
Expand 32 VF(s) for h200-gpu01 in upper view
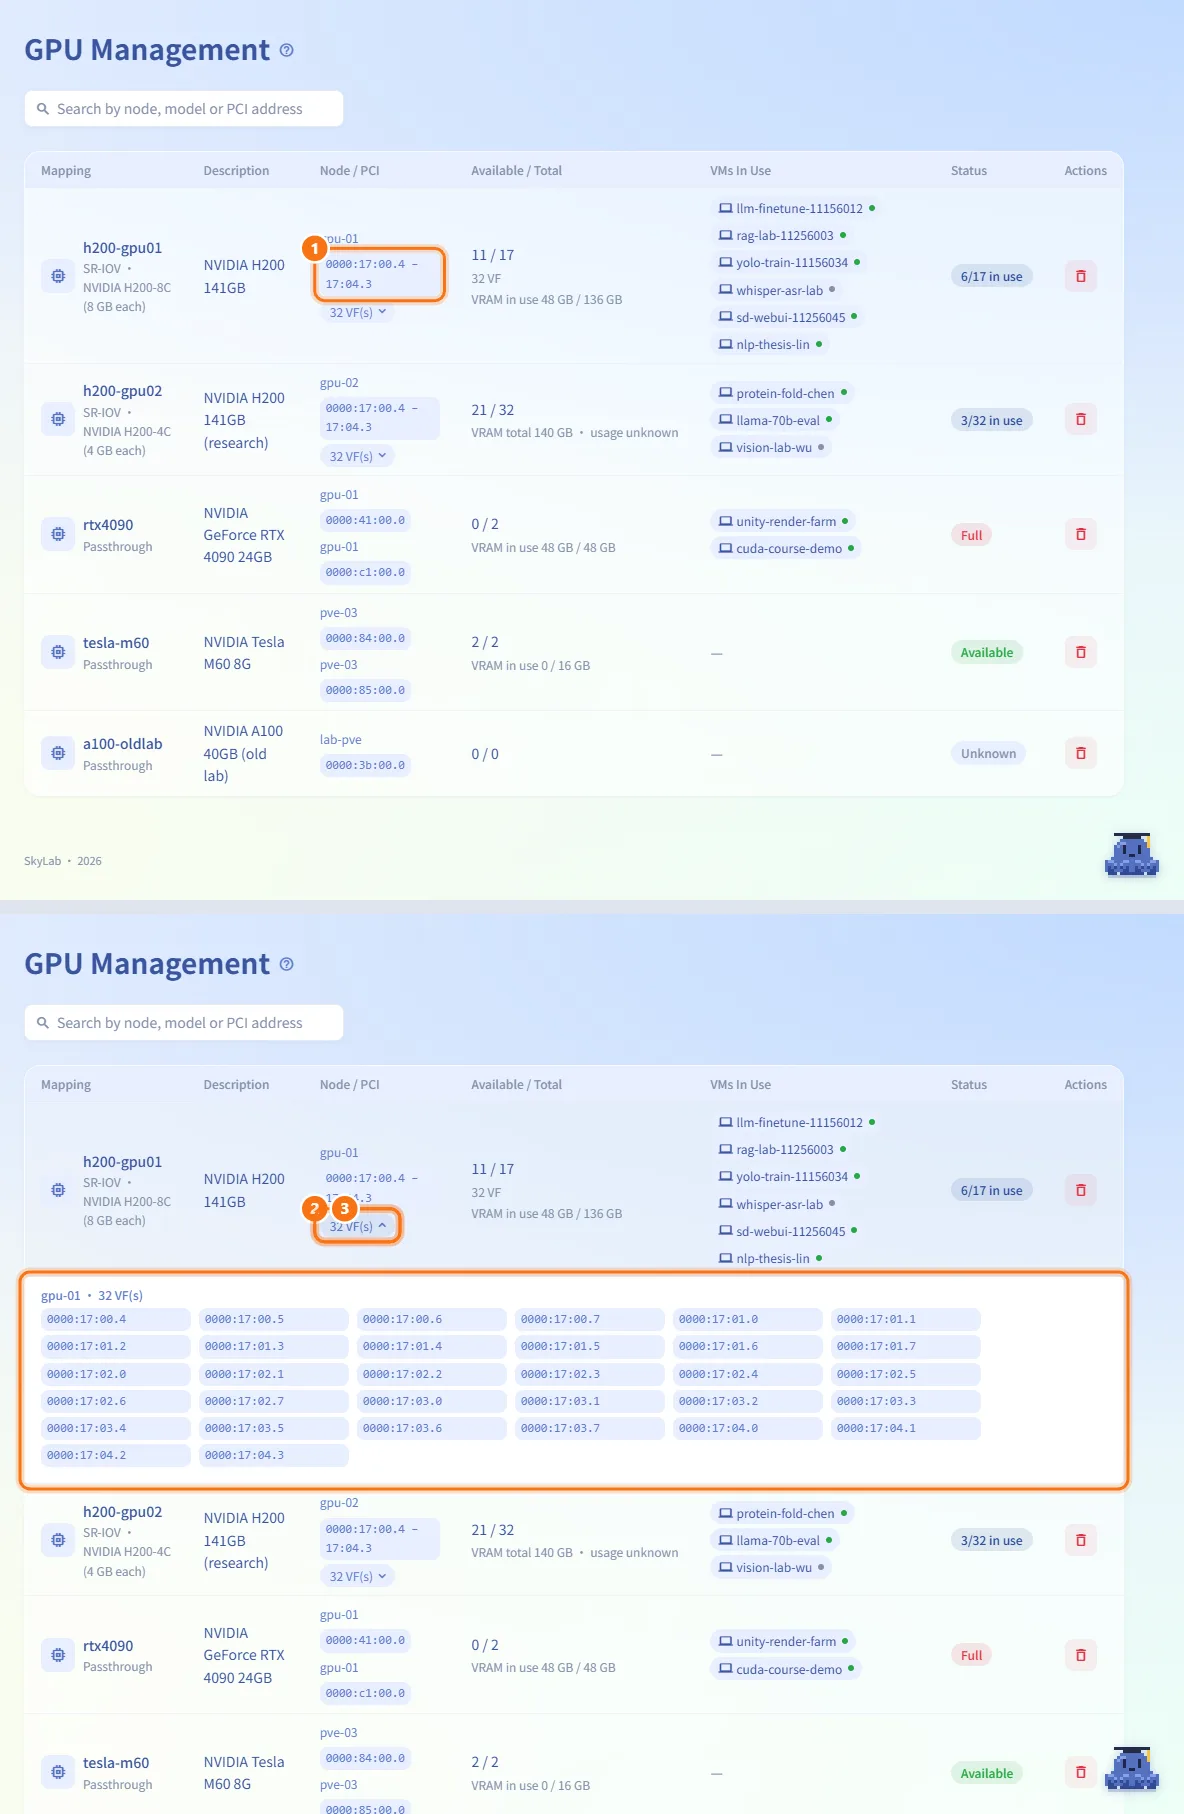tap(358, 312)
